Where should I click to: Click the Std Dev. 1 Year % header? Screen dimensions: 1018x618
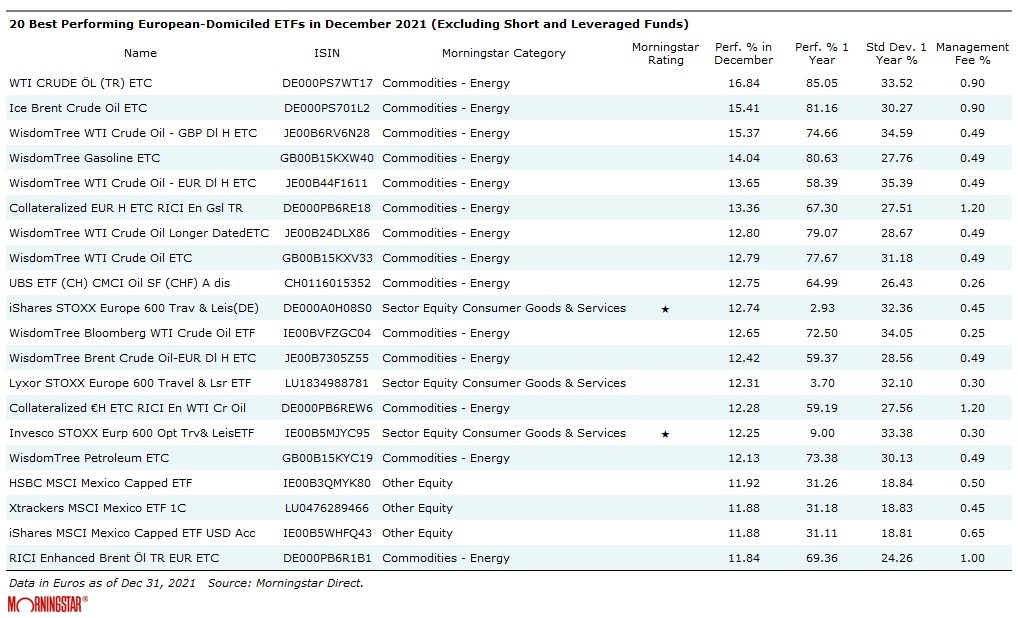click(896, 54)
